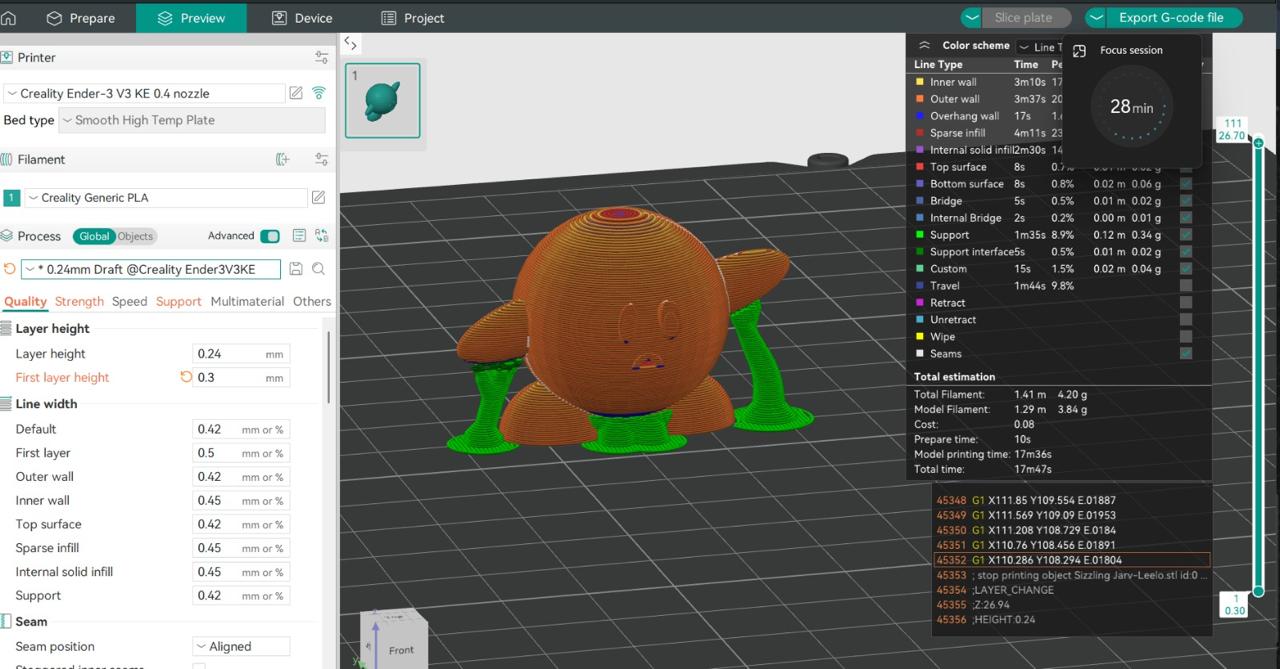Open the Slice plate arrow dropdown
This screenshot has width=1280, height=669.
(x=971, y=18)
